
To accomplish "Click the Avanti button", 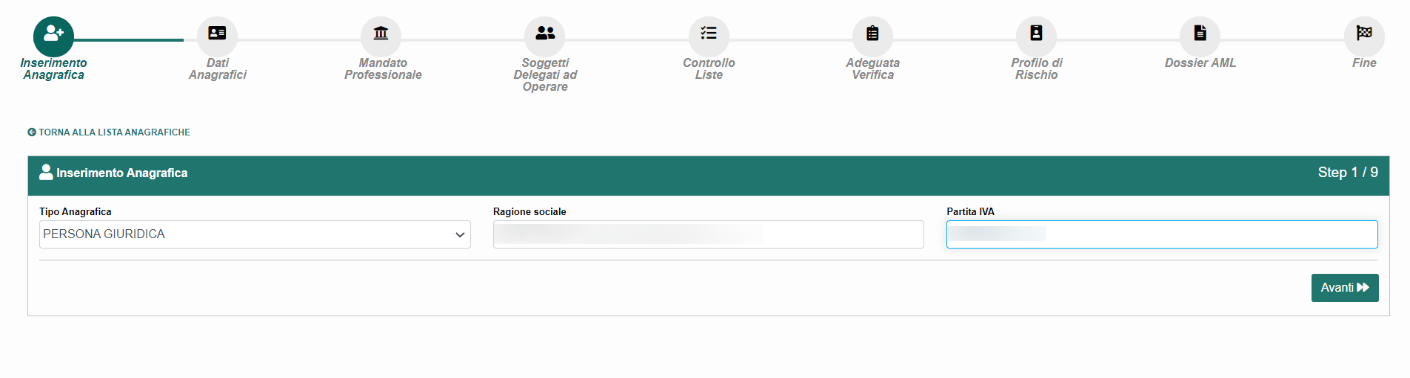I will tap(1345, 288).
